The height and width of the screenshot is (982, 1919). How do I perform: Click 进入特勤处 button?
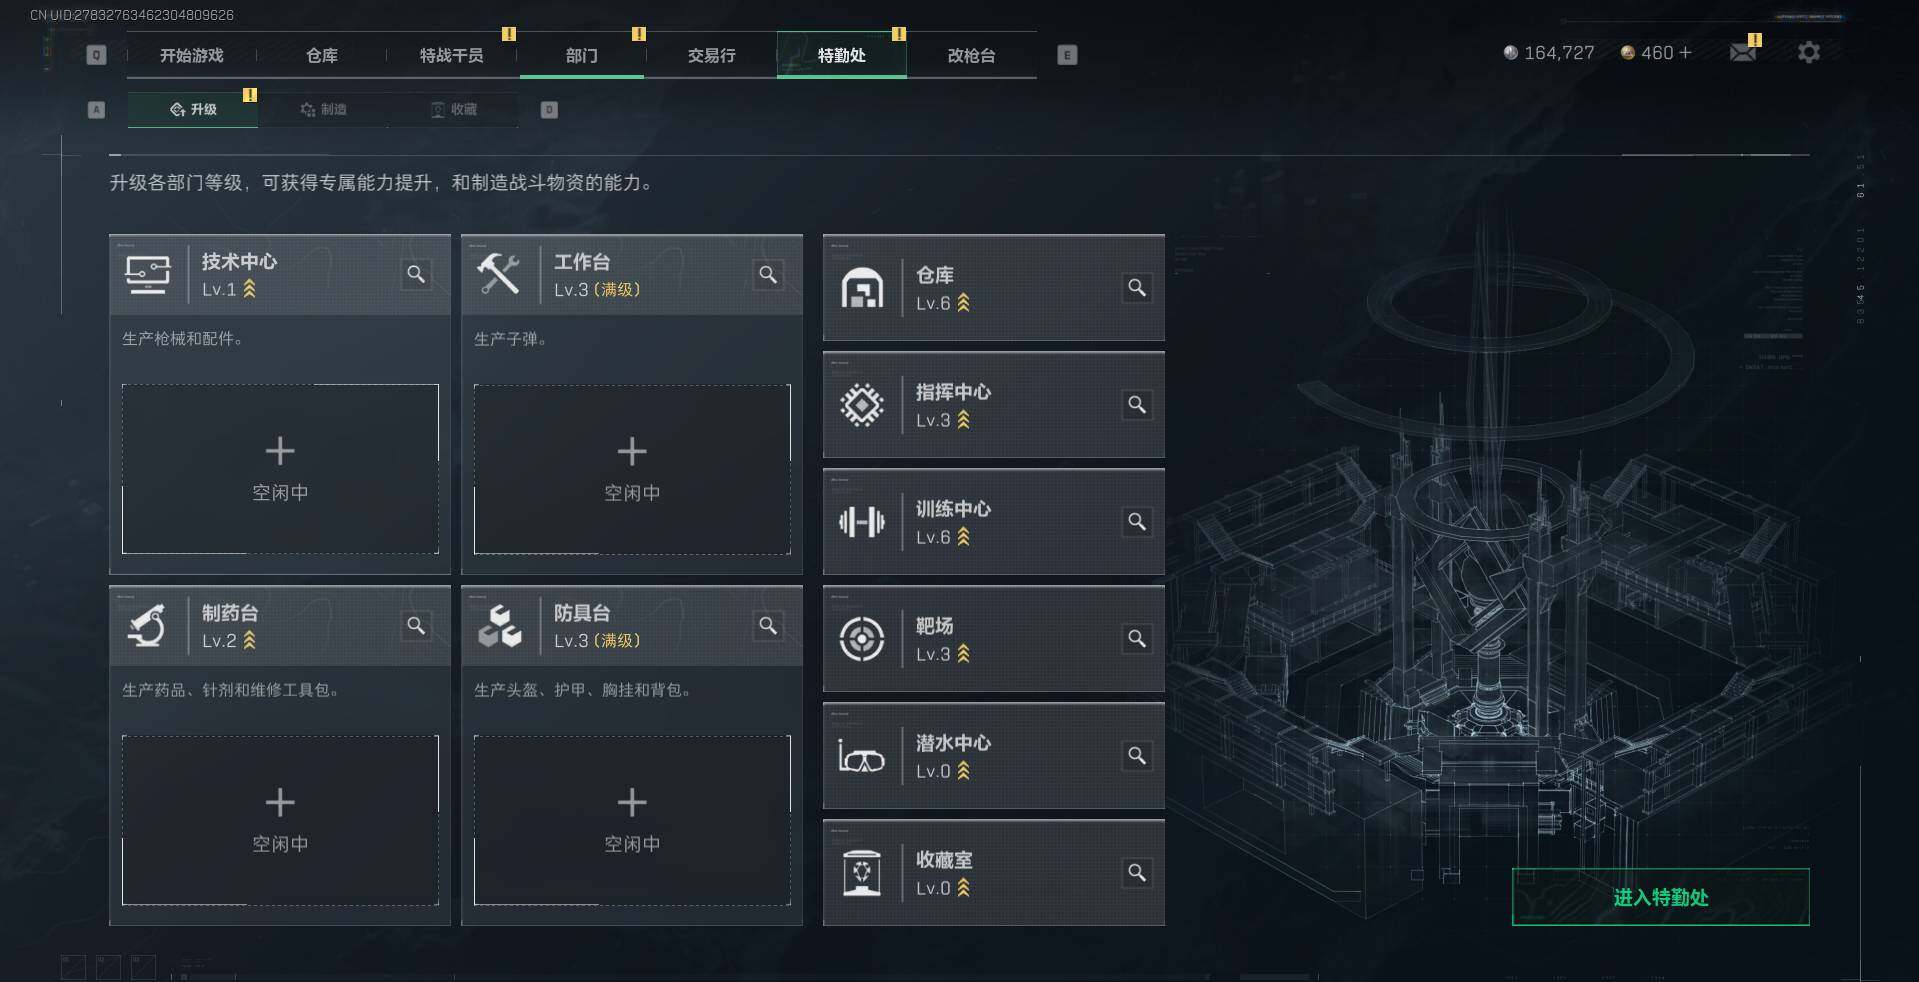[x=1660, y=897]
